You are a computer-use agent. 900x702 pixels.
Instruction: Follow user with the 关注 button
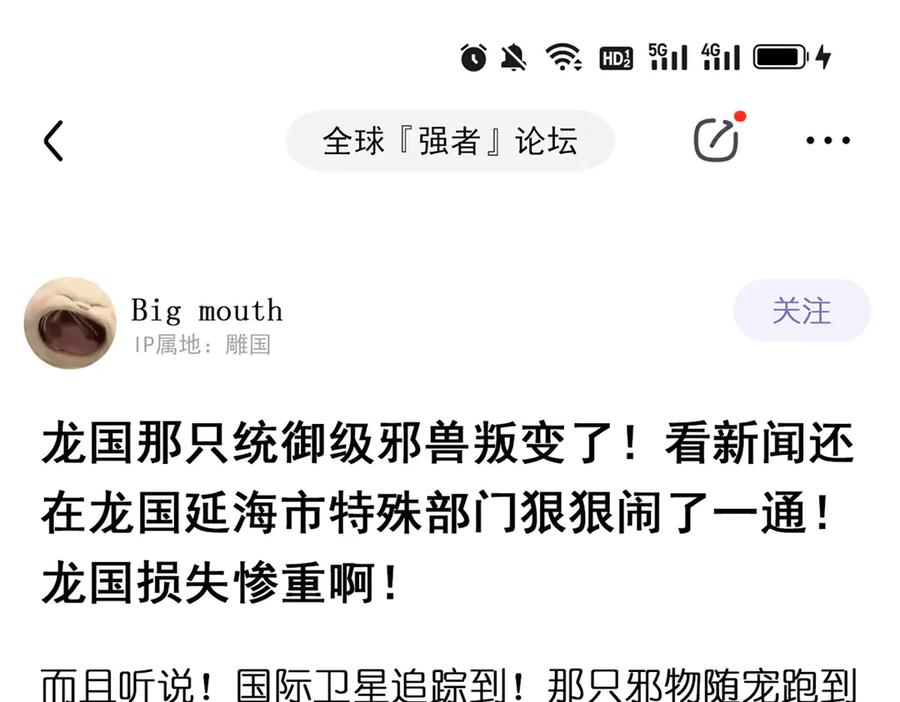point(802,311)
